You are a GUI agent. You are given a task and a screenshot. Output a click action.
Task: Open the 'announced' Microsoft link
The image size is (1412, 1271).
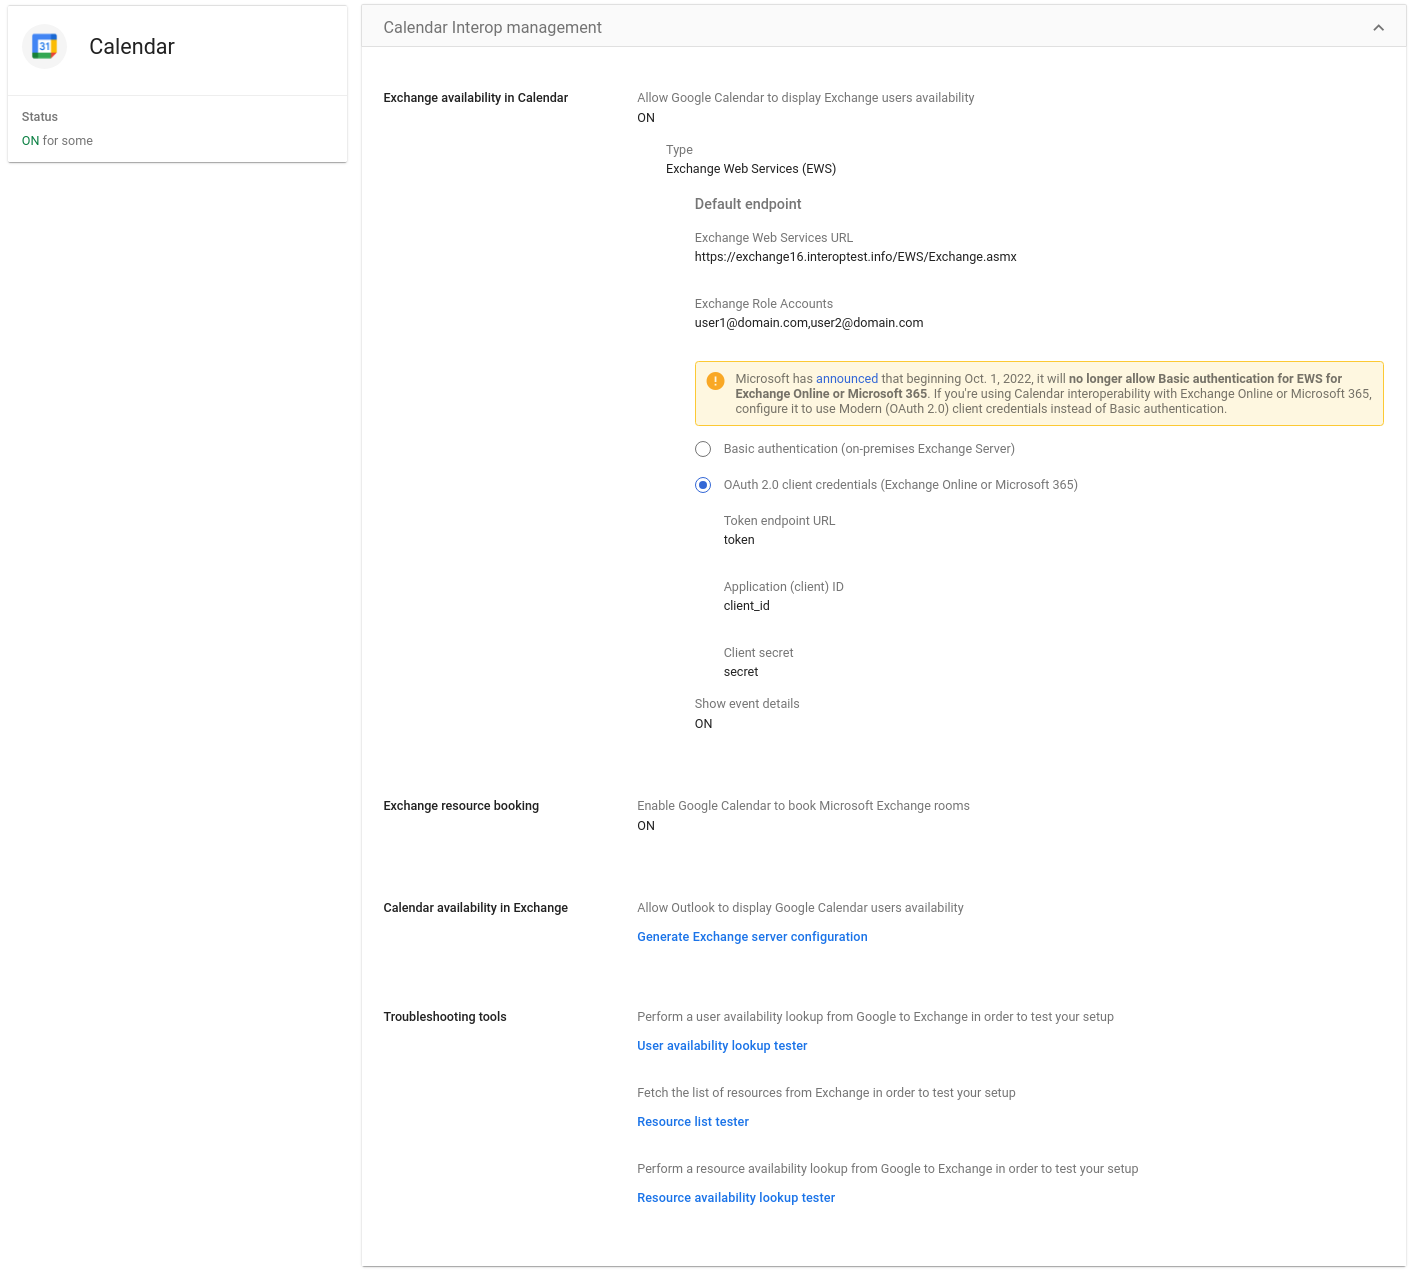(x=847, y=379)
